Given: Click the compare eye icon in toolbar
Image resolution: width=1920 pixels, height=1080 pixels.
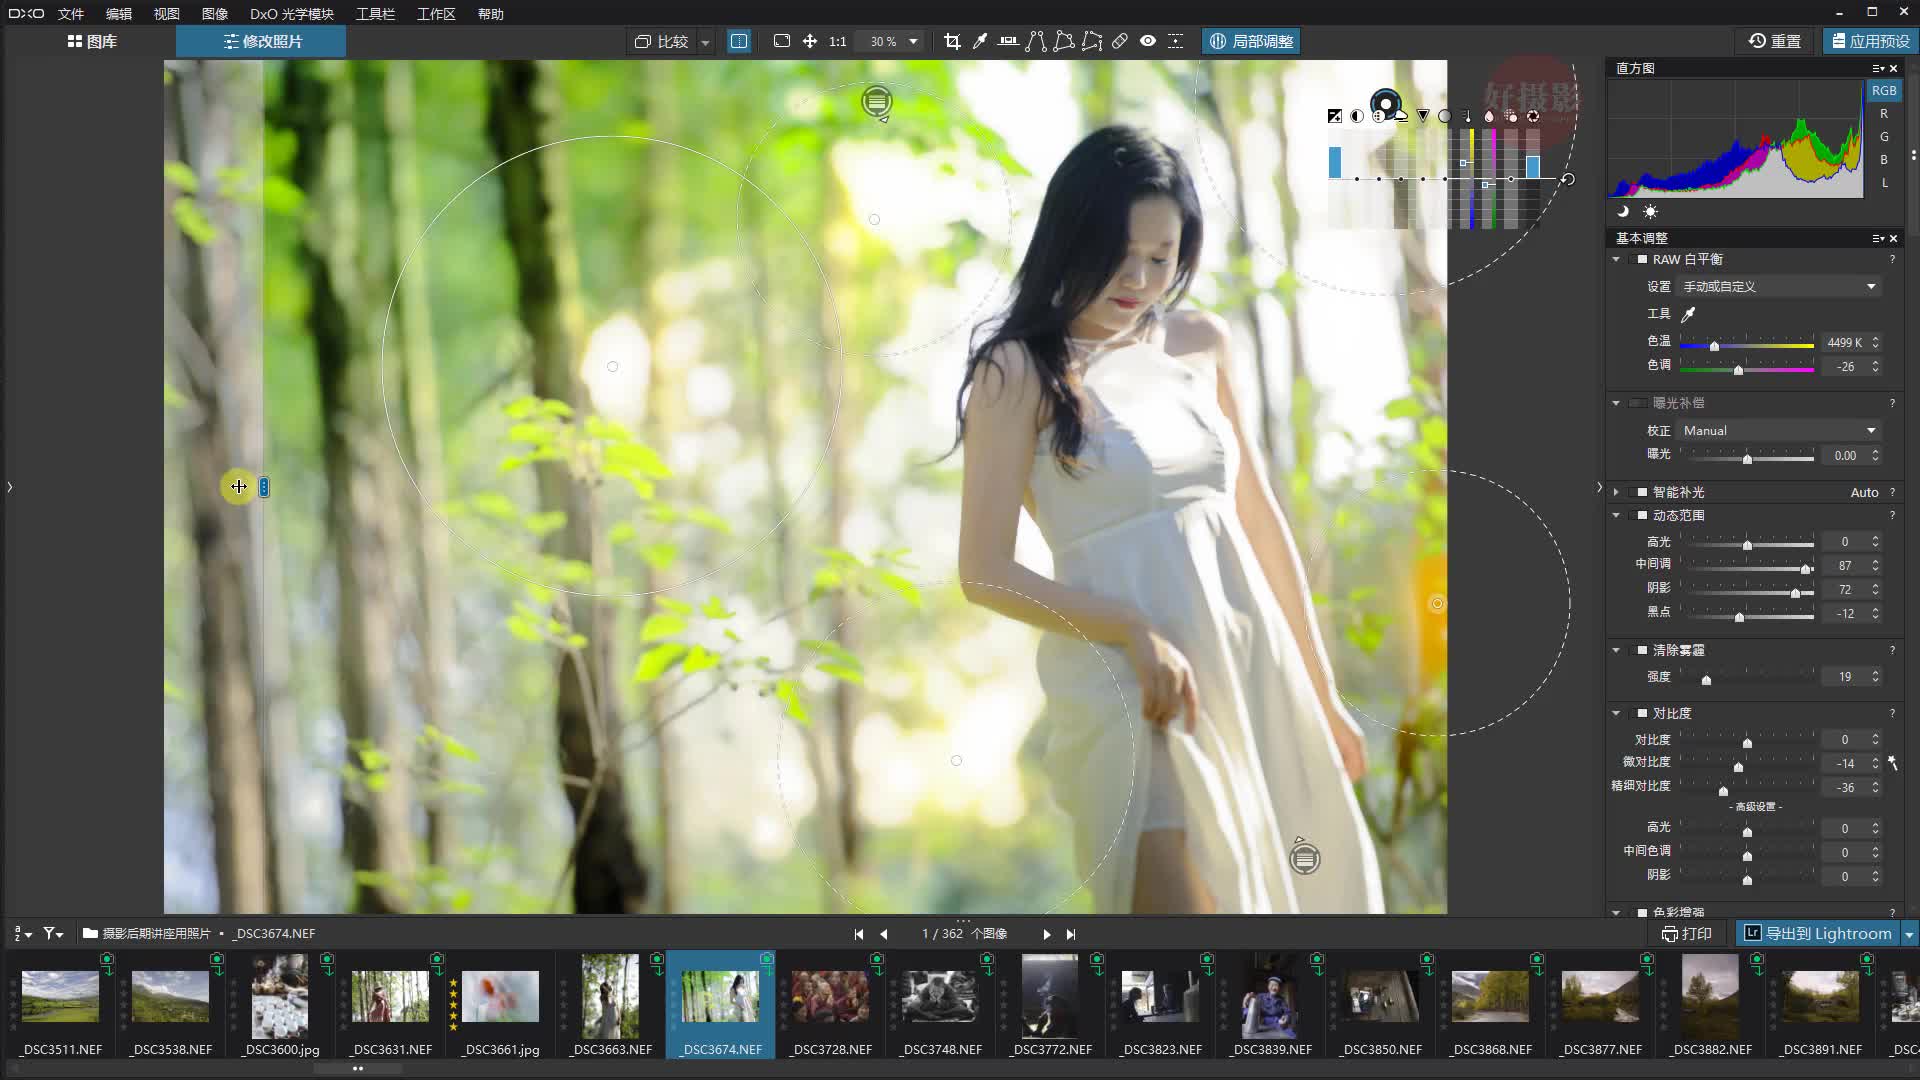Looking at the screenshot, I should (1148, 41).
